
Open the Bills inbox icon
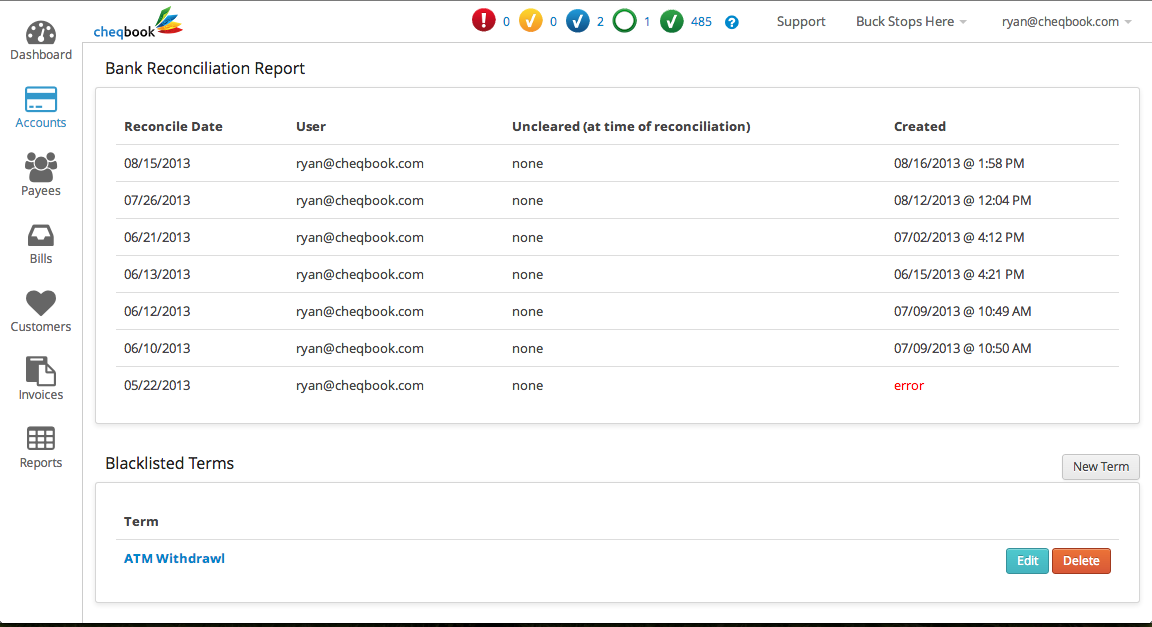[x=41, y=236]
